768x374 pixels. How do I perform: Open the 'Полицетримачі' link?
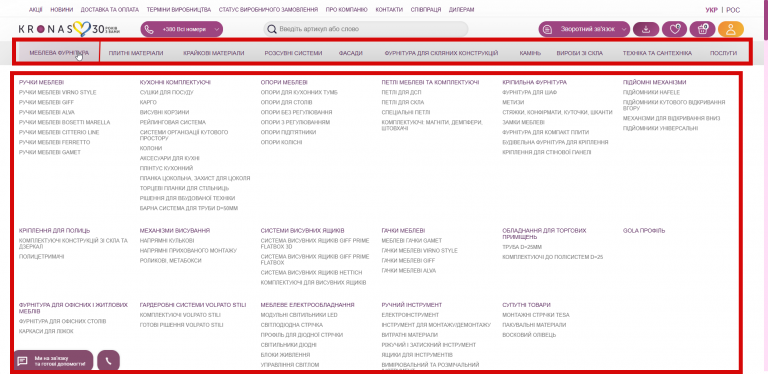(41, 257)
